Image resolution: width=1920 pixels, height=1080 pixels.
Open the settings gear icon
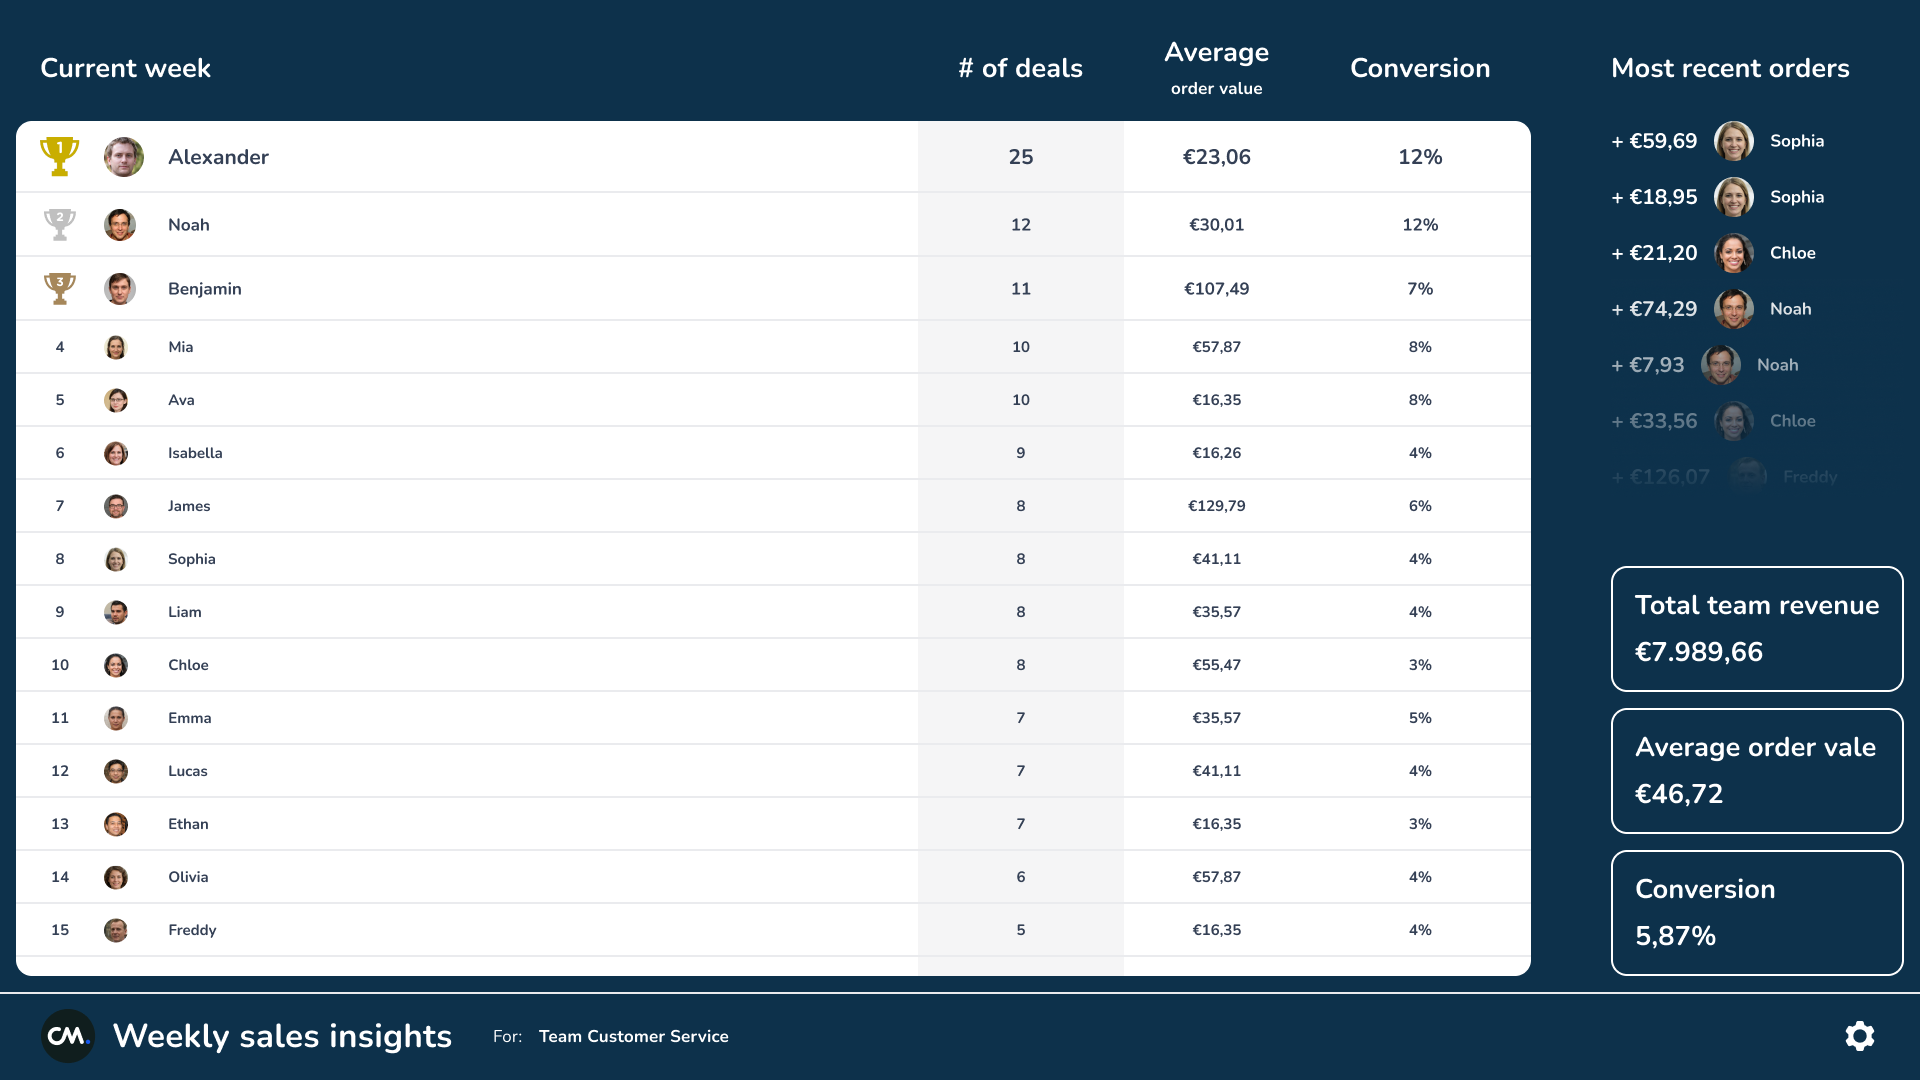click(x=1859, y=1036)
